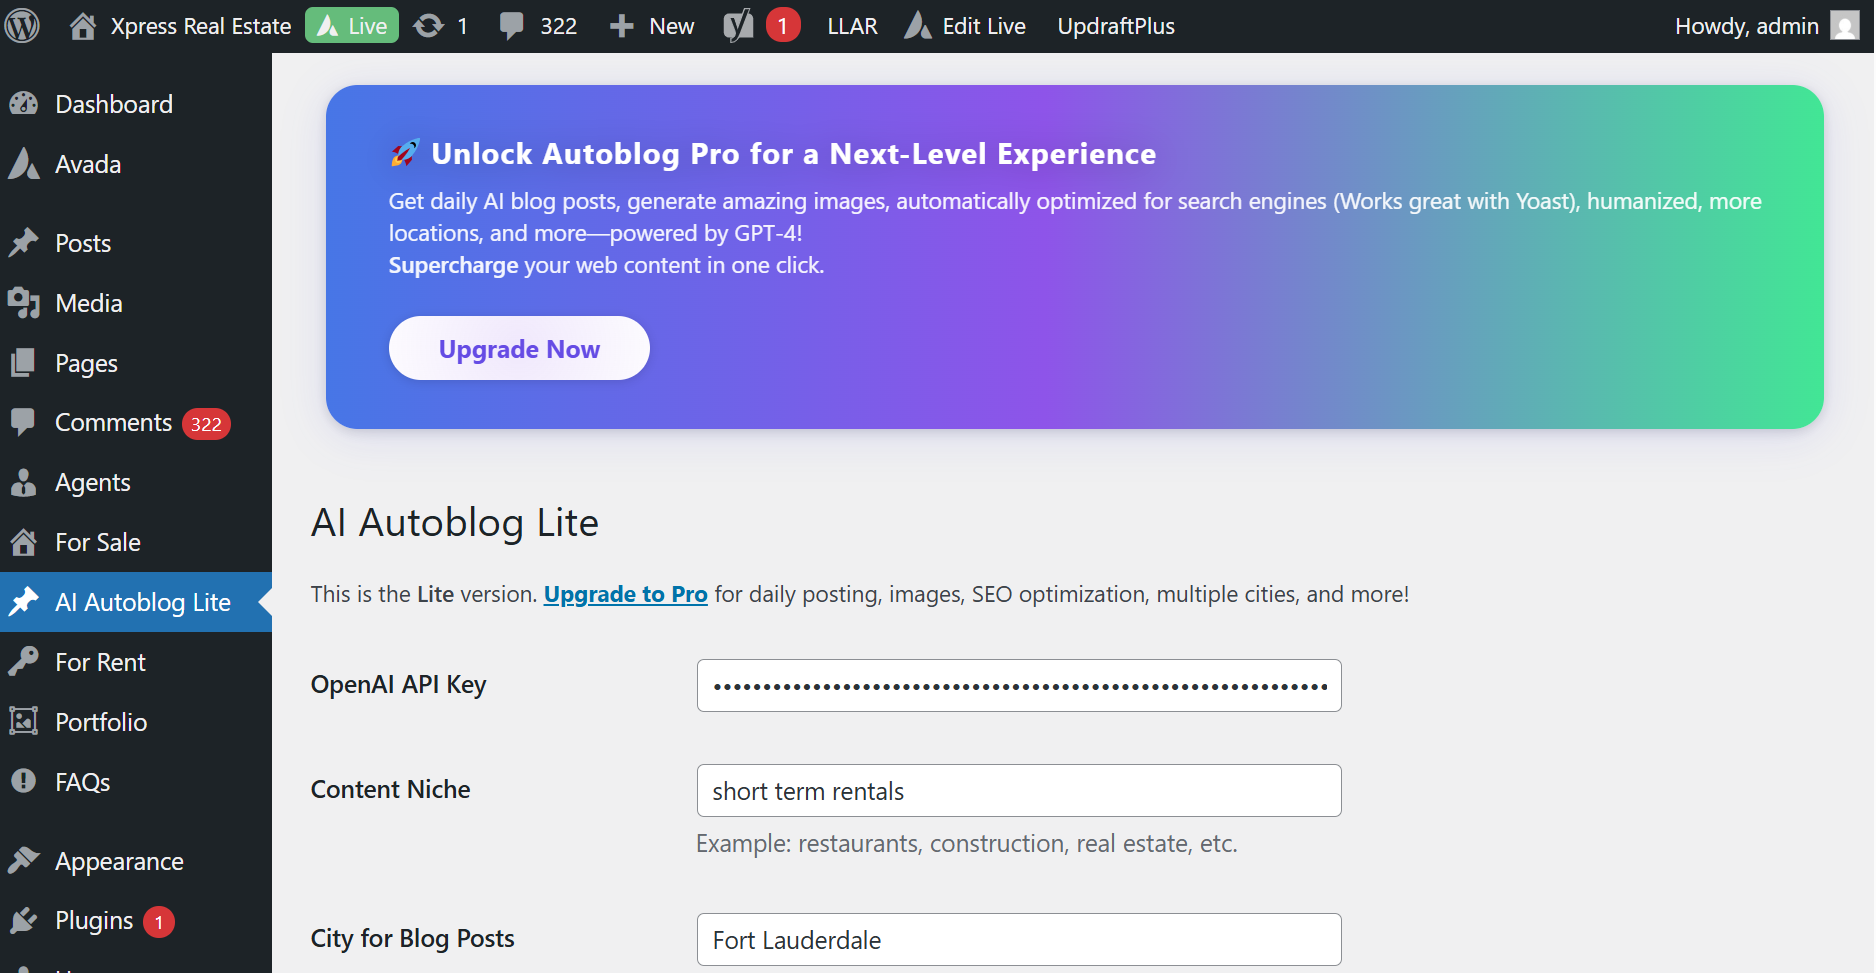
Task: Click Edit Live in the admin bar
Action: coord(984,26)
